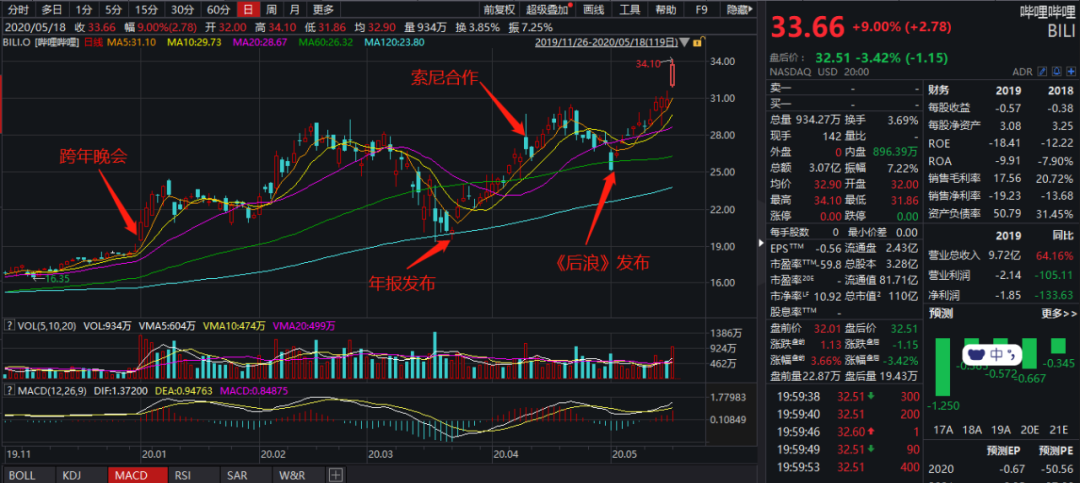Screen dimensions: 1080x483
Task: Open the 更多 periods dropdown
Action: click(322, 10)
